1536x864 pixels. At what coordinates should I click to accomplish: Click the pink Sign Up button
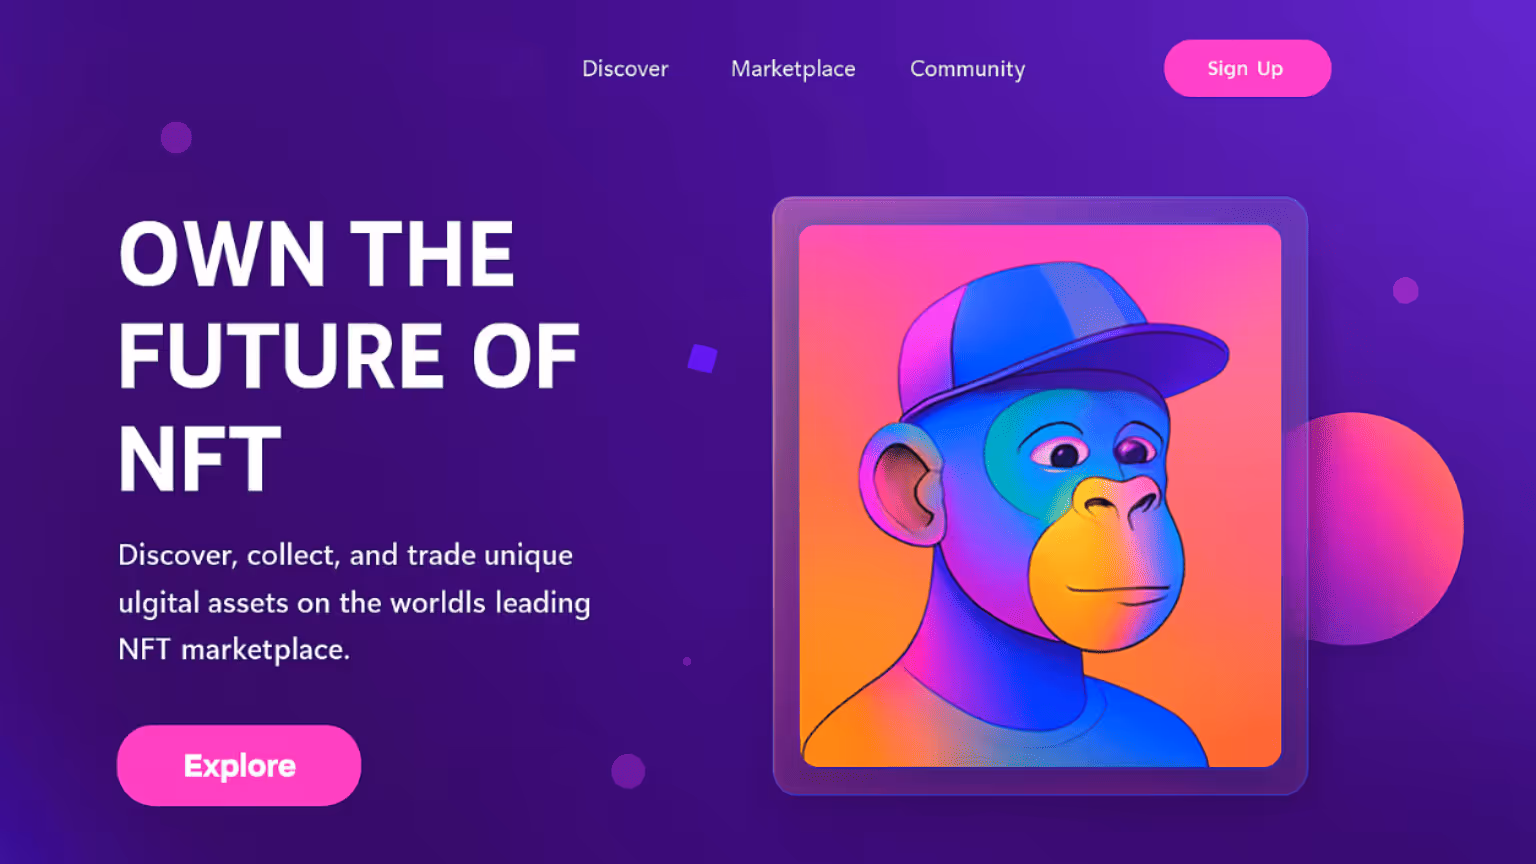(x=1247, y=68)
